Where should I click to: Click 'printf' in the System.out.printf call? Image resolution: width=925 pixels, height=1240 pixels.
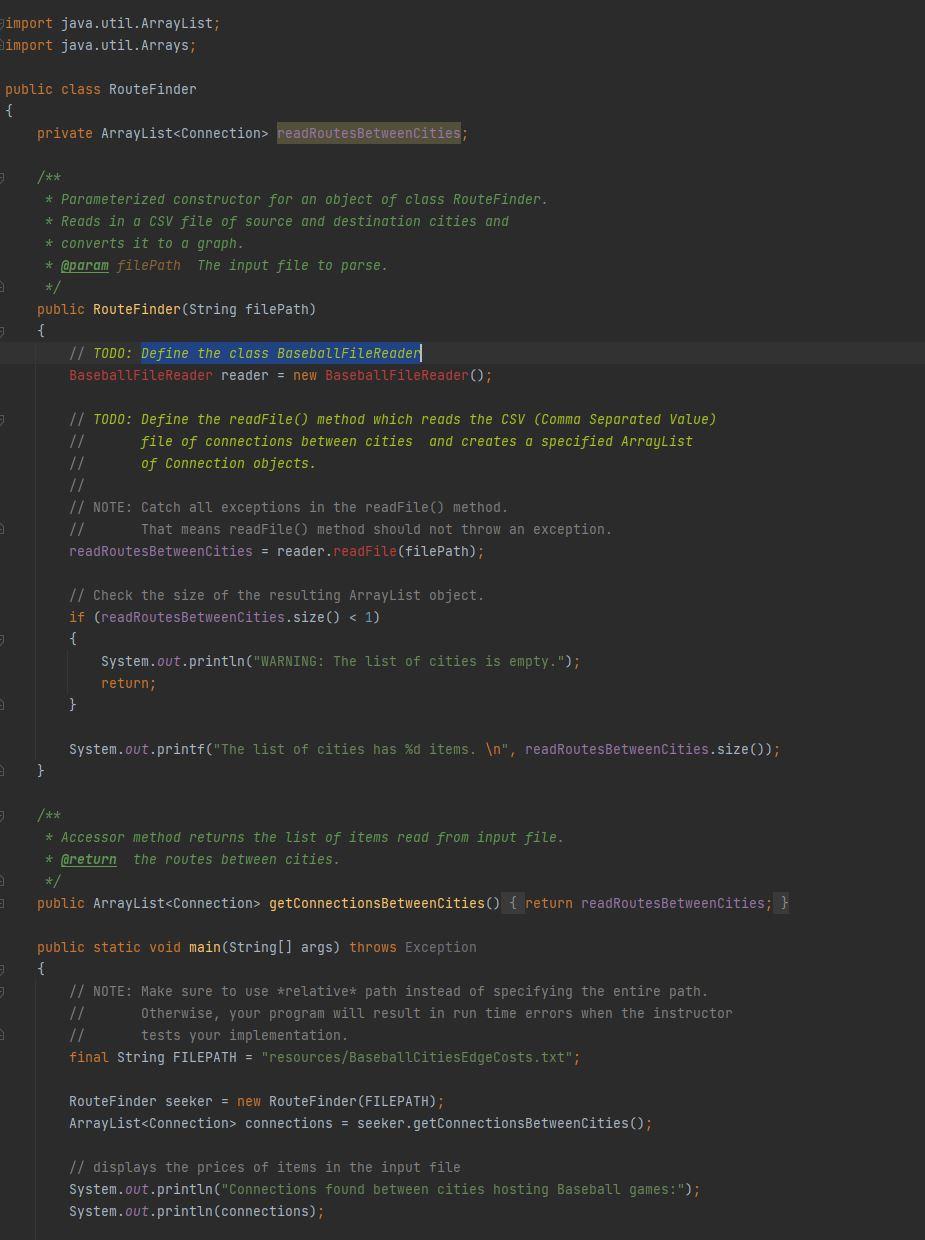point(181,749)
